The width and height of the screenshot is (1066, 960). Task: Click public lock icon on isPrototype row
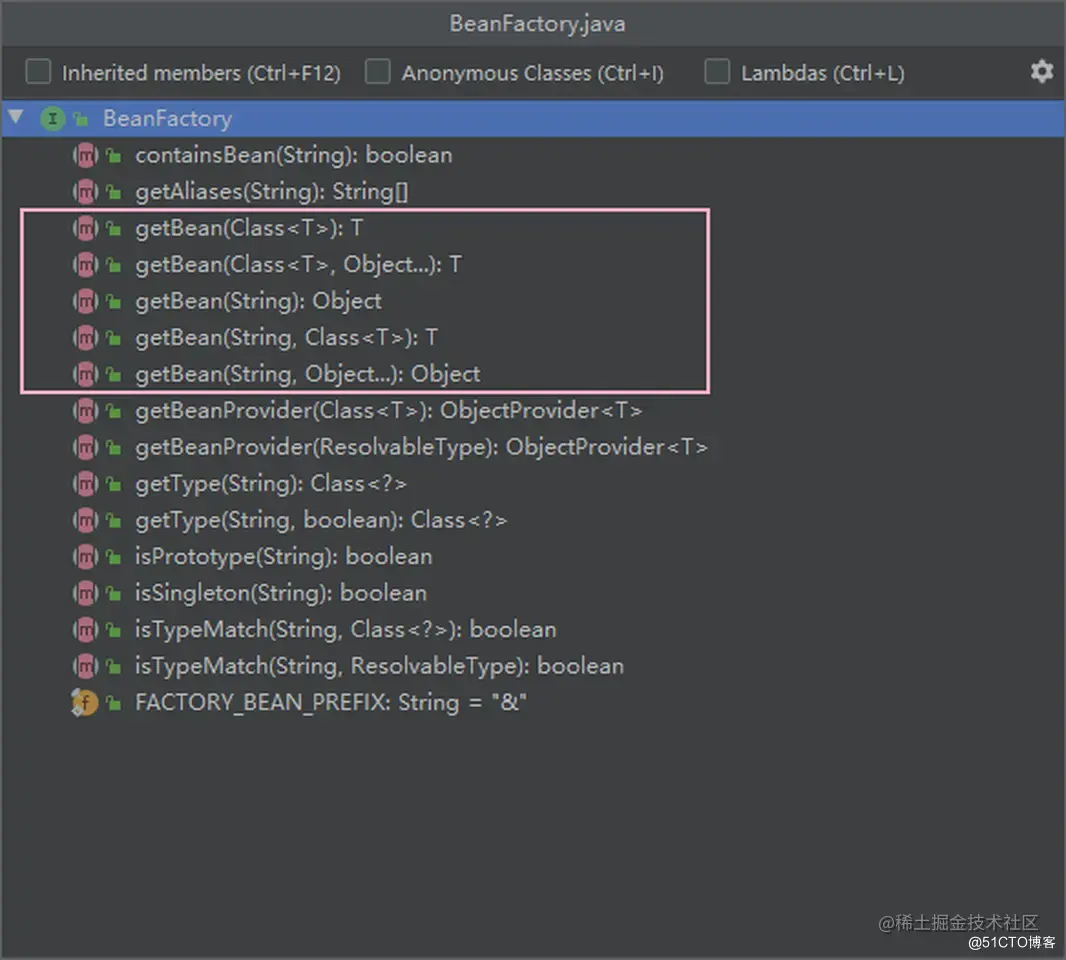(x=114, y=558)
